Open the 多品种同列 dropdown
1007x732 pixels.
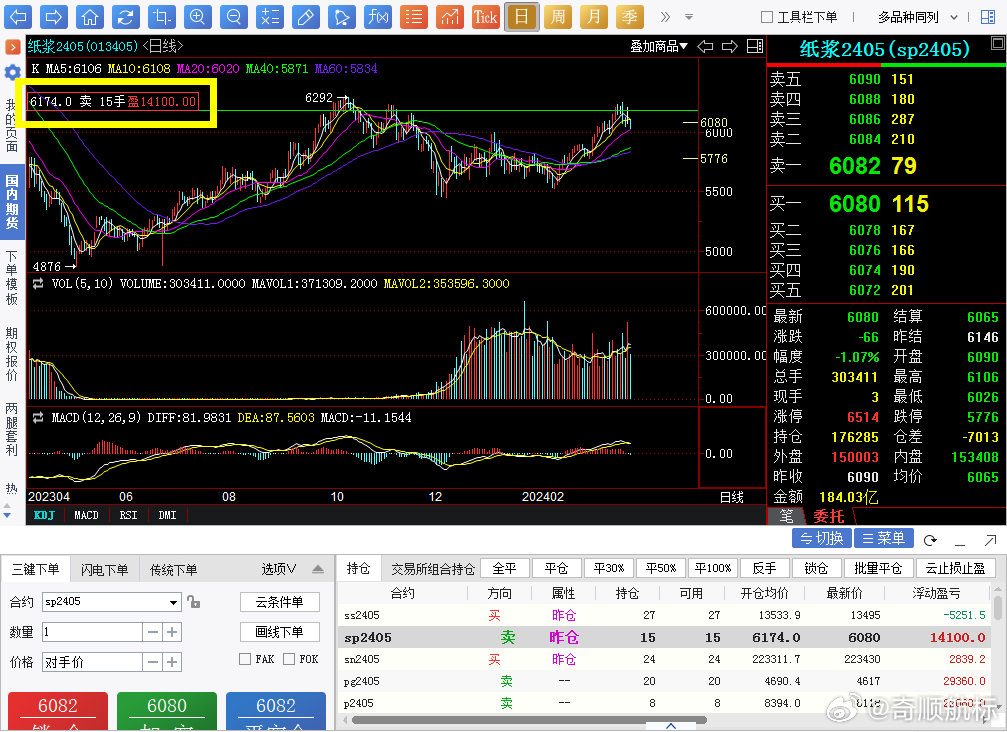click(917, 17)
